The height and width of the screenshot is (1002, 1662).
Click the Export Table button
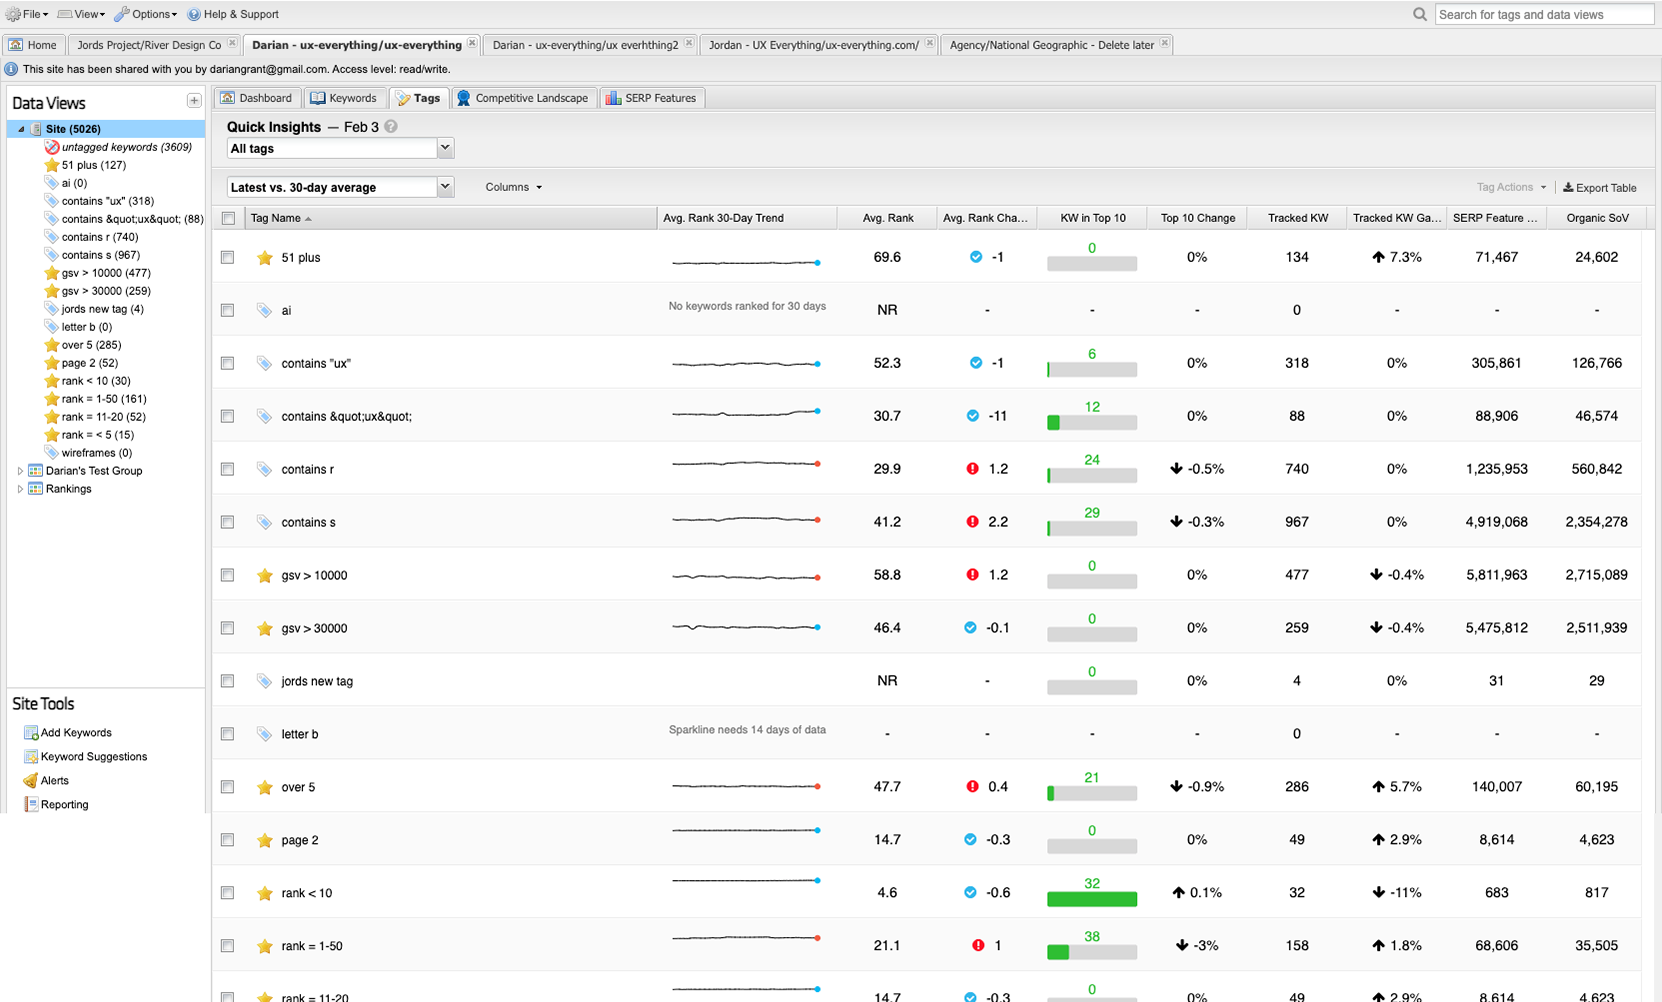tap(1600, 187)
